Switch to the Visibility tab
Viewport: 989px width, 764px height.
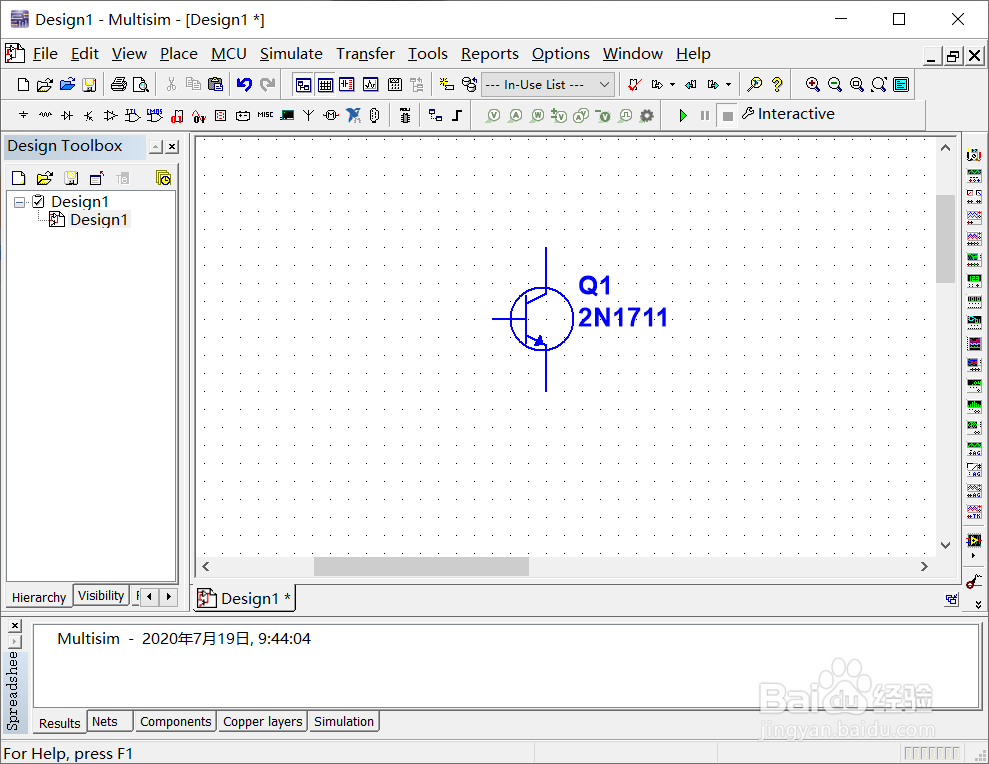[x=101, y=596]
